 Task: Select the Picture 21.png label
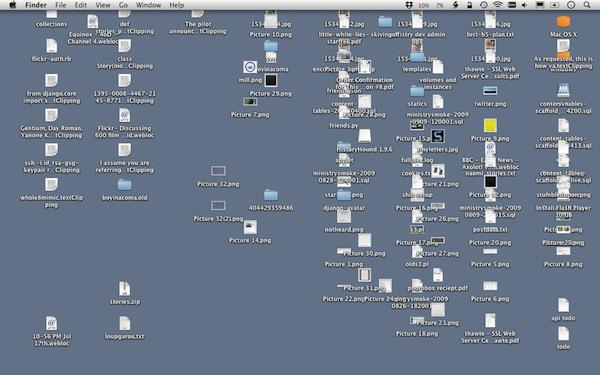[438, 184]
